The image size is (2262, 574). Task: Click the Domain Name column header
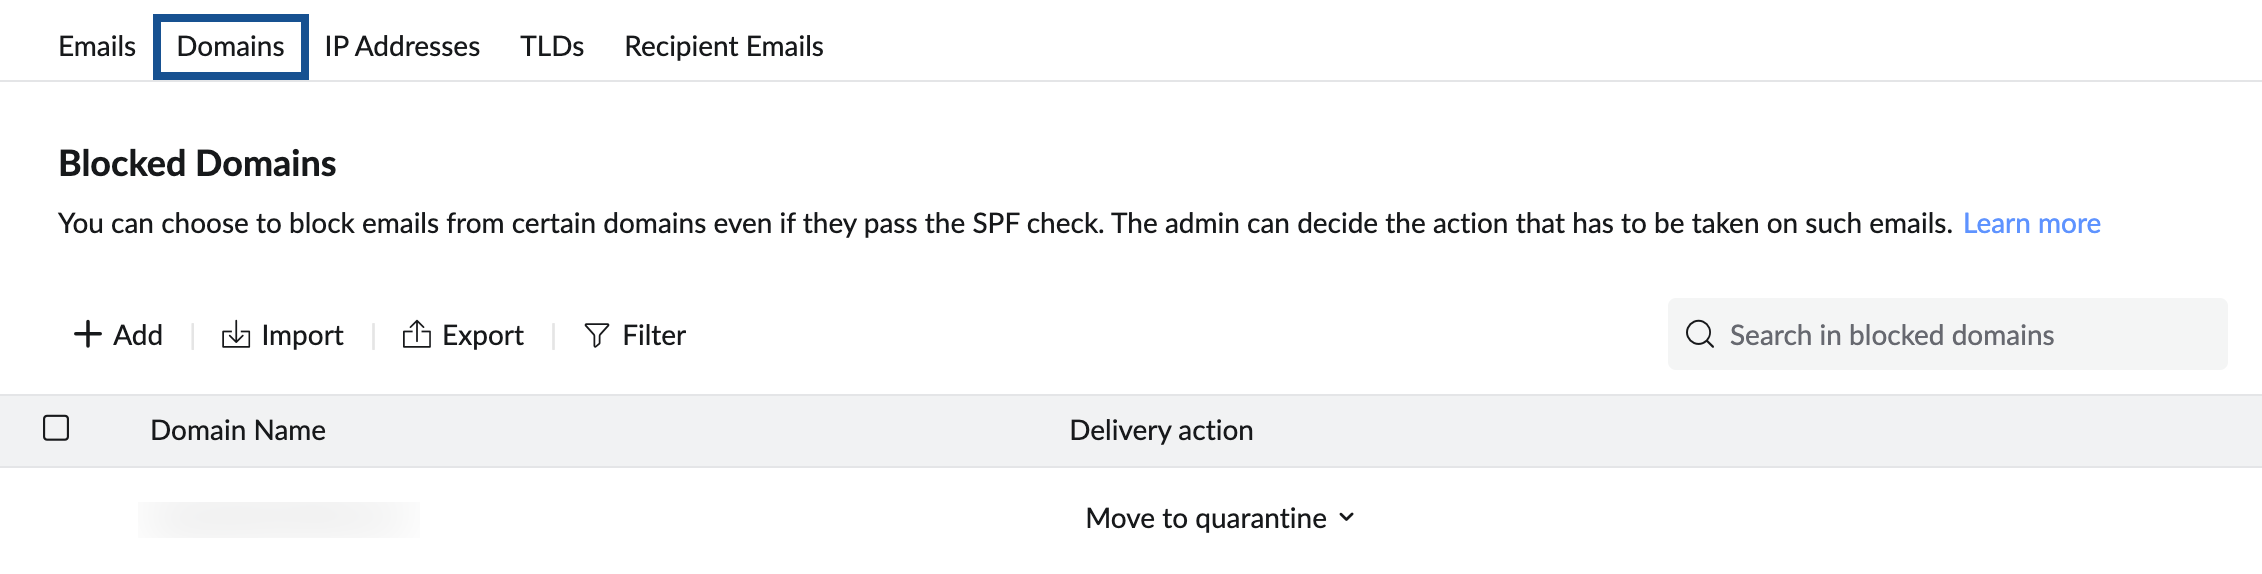238,430
